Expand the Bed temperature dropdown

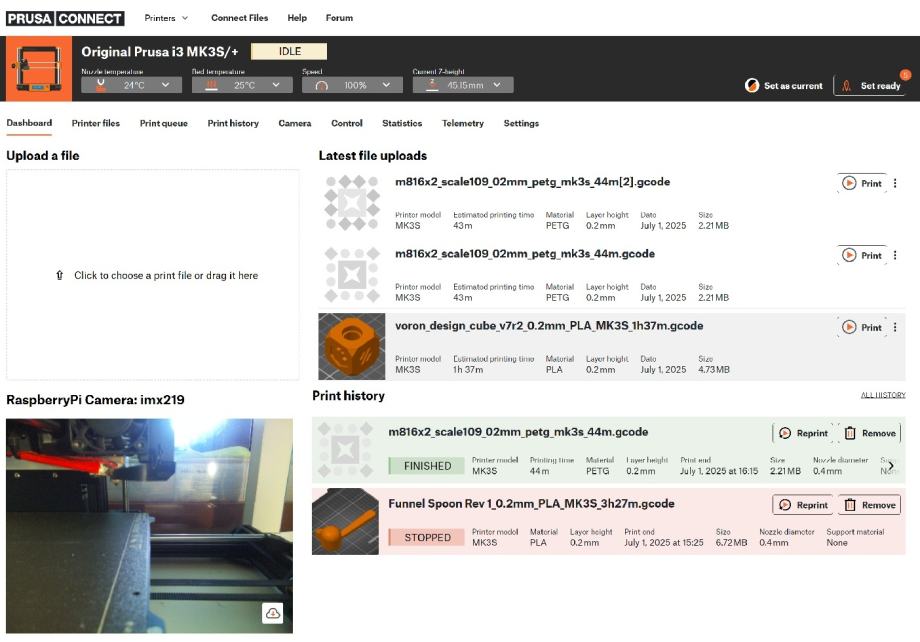(x=242, y=85)
